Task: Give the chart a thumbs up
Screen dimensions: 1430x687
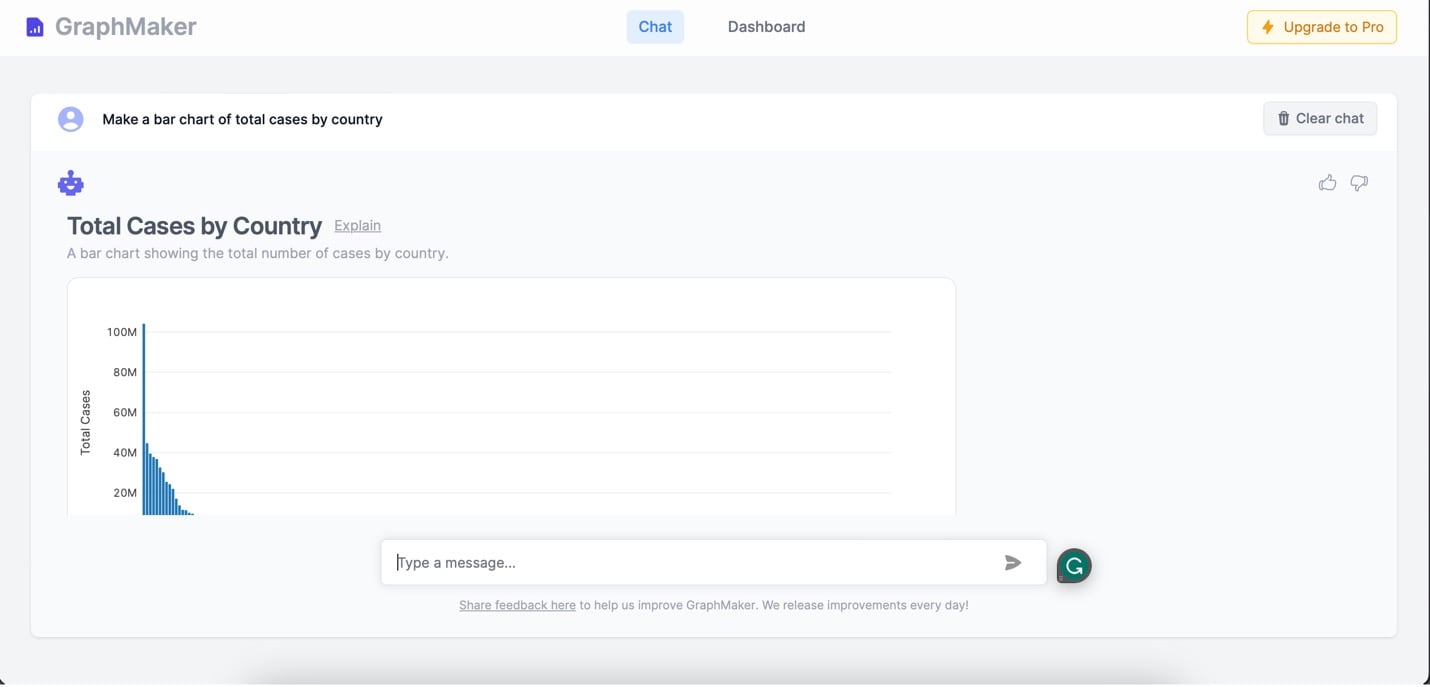Action: 1327,182
